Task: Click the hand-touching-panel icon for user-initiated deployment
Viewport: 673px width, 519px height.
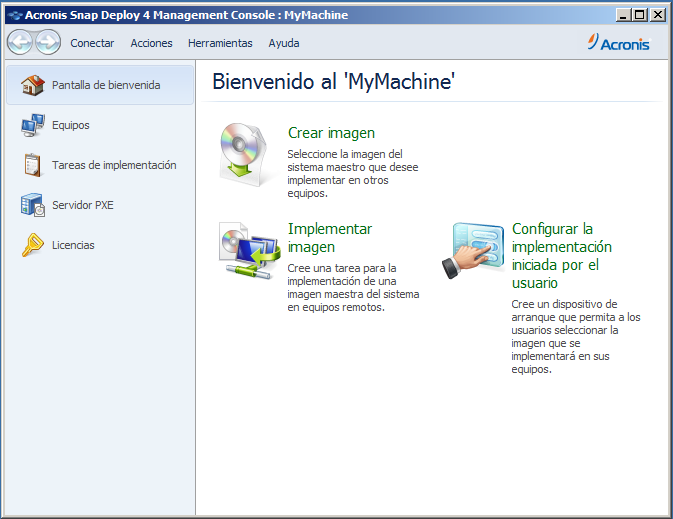Action: coord(473,250)
